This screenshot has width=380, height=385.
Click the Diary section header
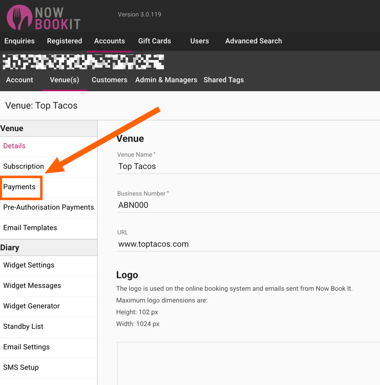pyautogui.click(x=48, y=248)
